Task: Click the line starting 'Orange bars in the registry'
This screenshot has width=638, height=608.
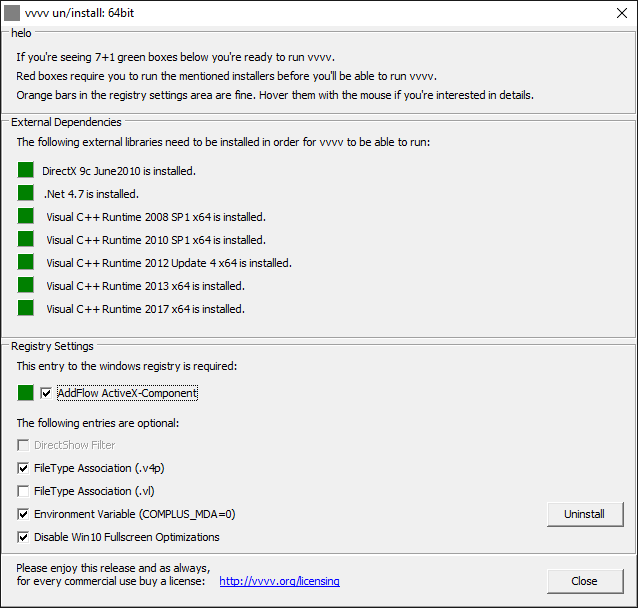Action: pyautogui.click(x=275, y=95)
